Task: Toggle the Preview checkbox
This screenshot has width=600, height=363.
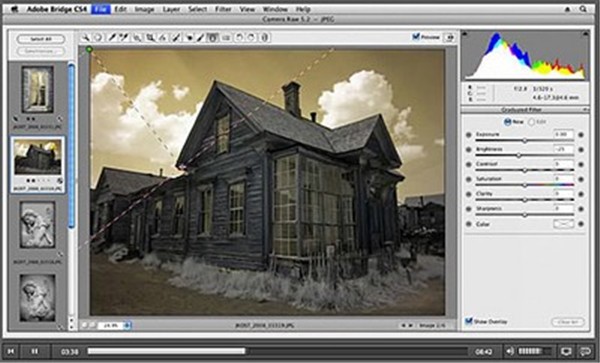Action: tap(416, 37)
